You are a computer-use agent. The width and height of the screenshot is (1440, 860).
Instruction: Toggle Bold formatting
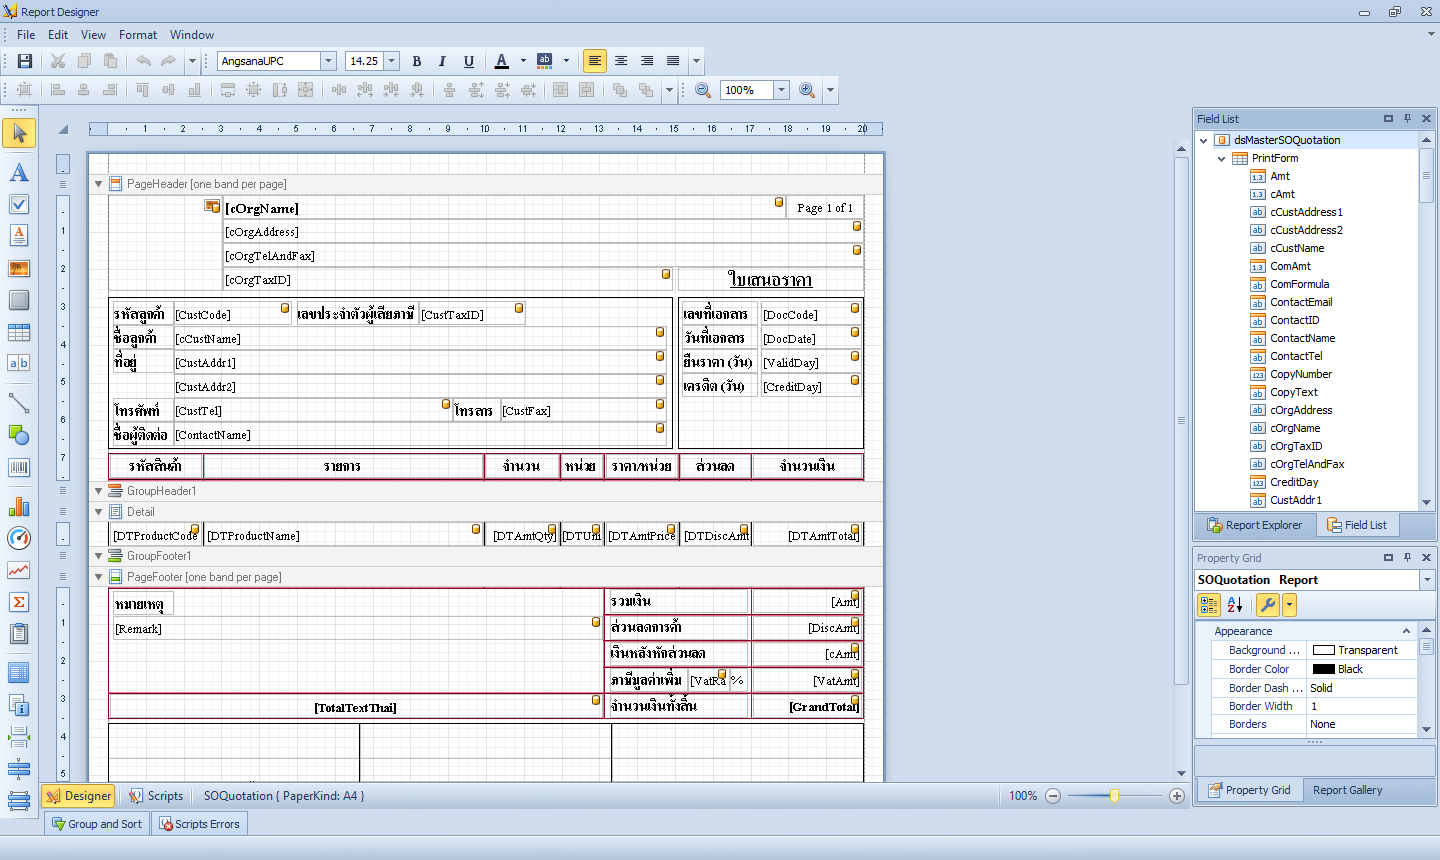click(x=417, y=61)
